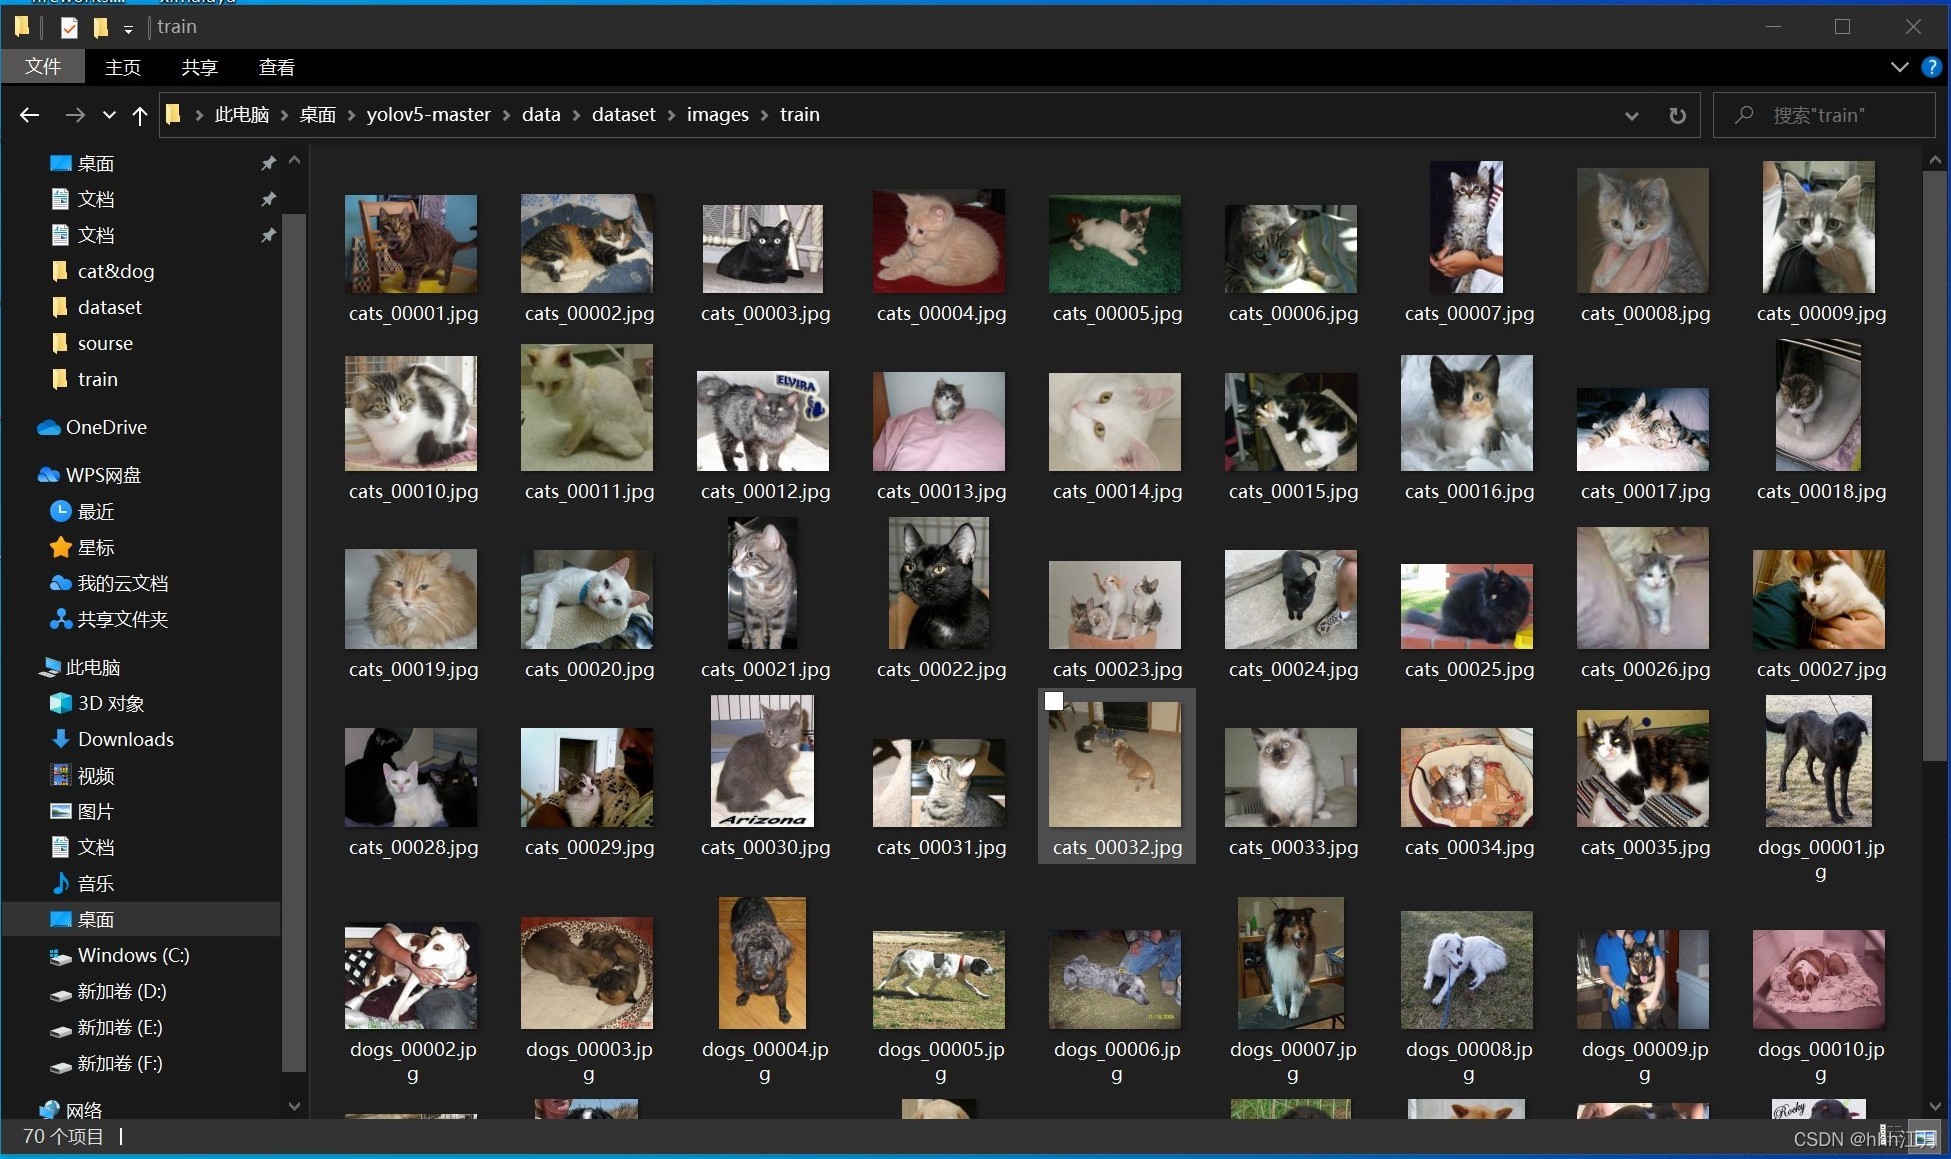Go forward using the forward arrow
This screenshot has height=1159, width=1951.
[75, 115]
